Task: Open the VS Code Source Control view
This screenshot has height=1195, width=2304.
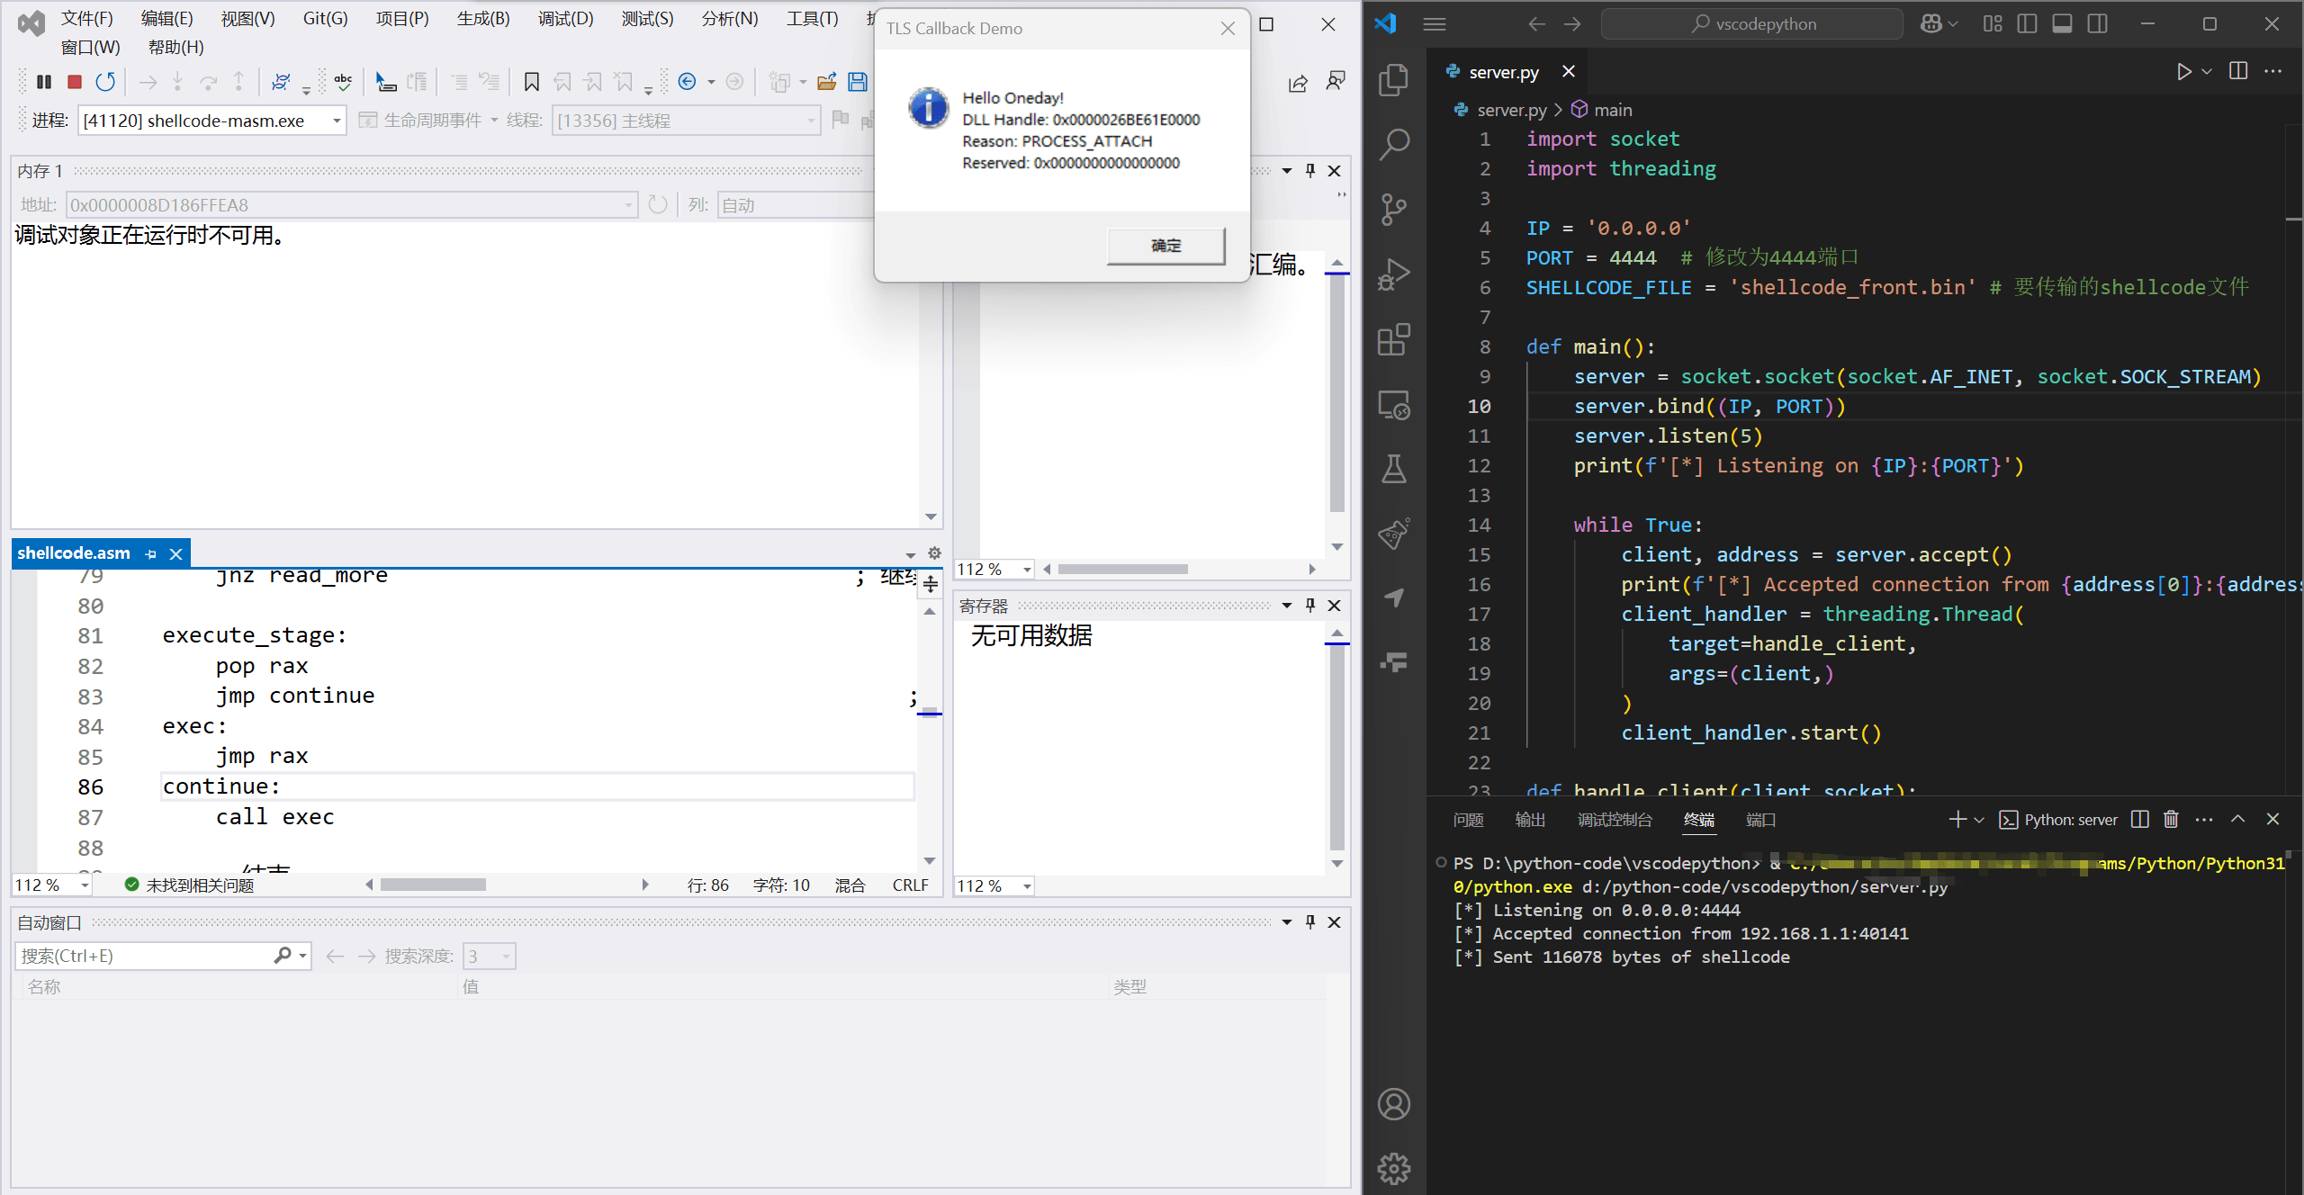Action: click(x=1394, y=209)
